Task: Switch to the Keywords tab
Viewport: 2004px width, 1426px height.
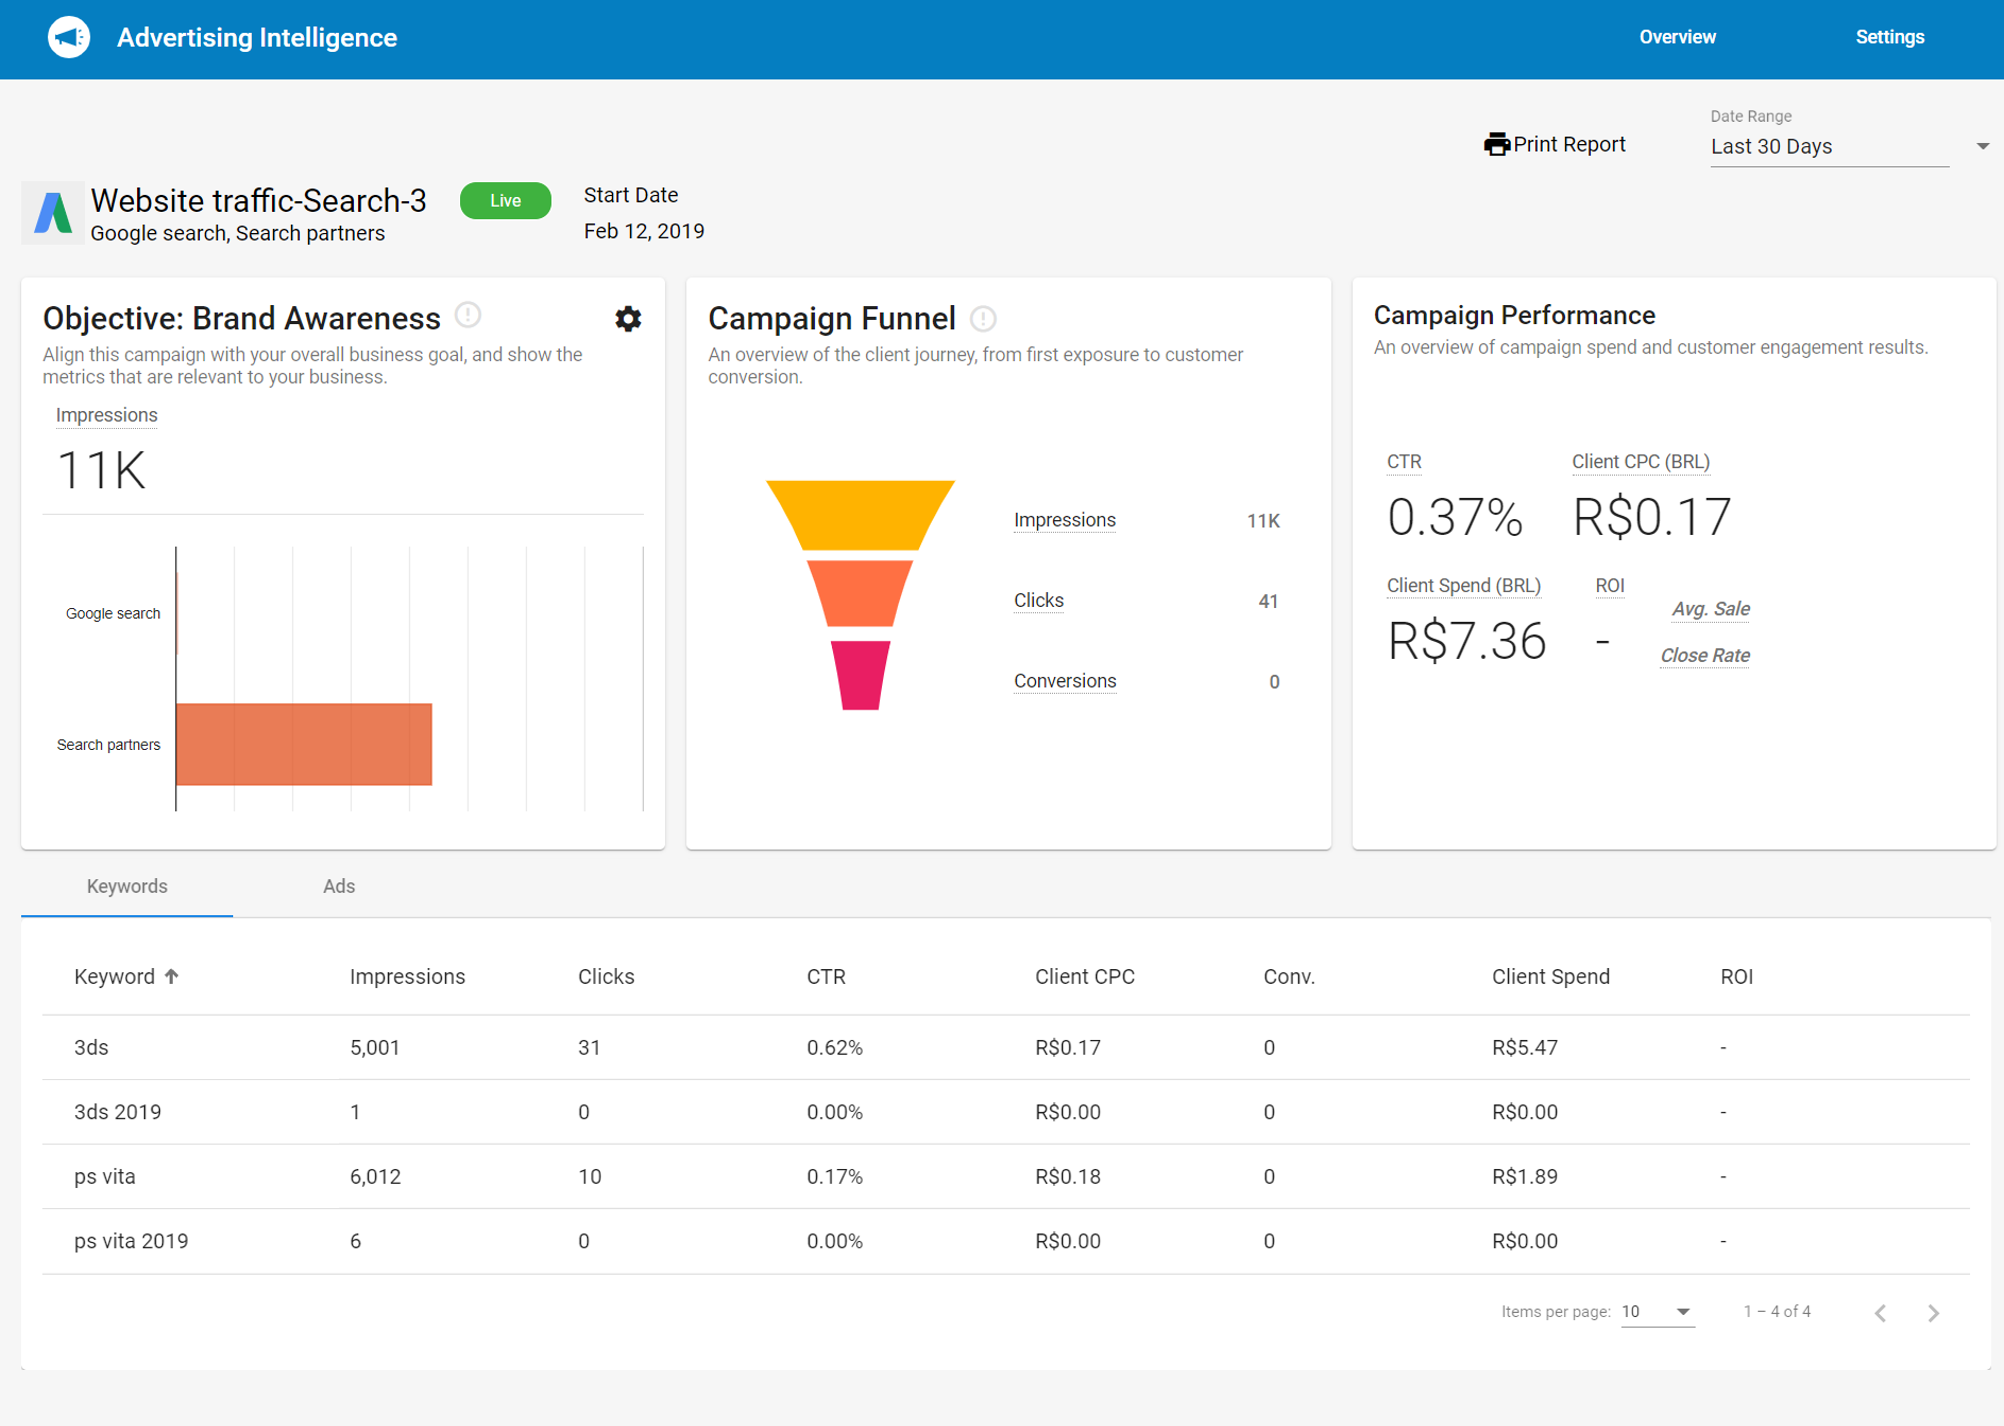Action: point(127,887)
